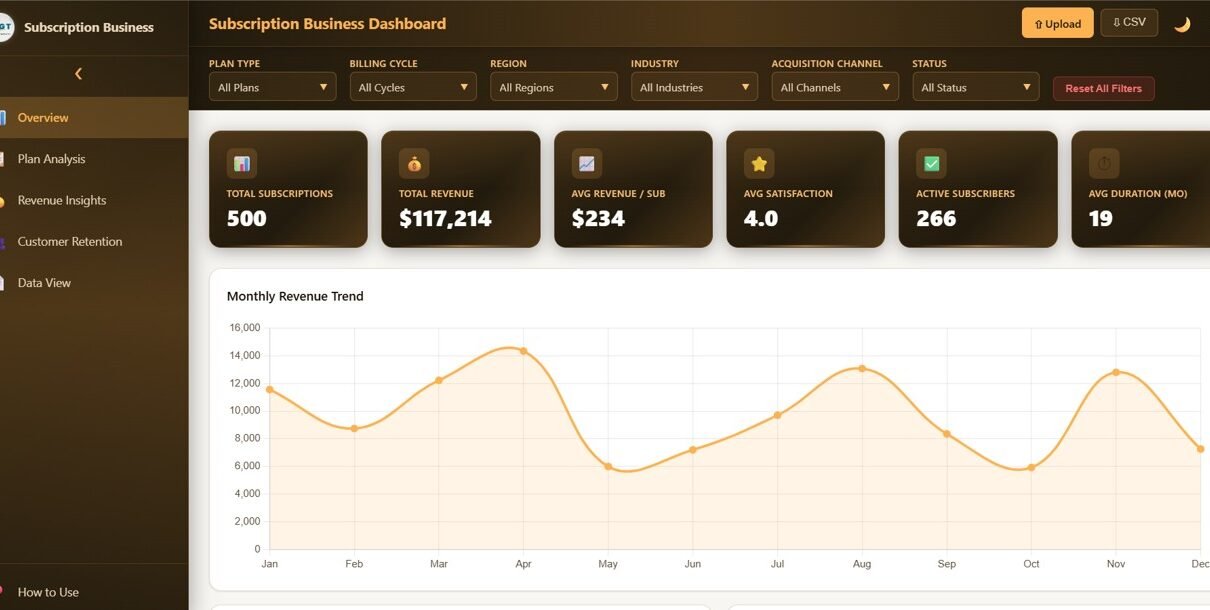Viewport: 1210px width, 610px height.
Task: Click the money bag icon on Total Revenue card
Action: [x=414, y=163]
